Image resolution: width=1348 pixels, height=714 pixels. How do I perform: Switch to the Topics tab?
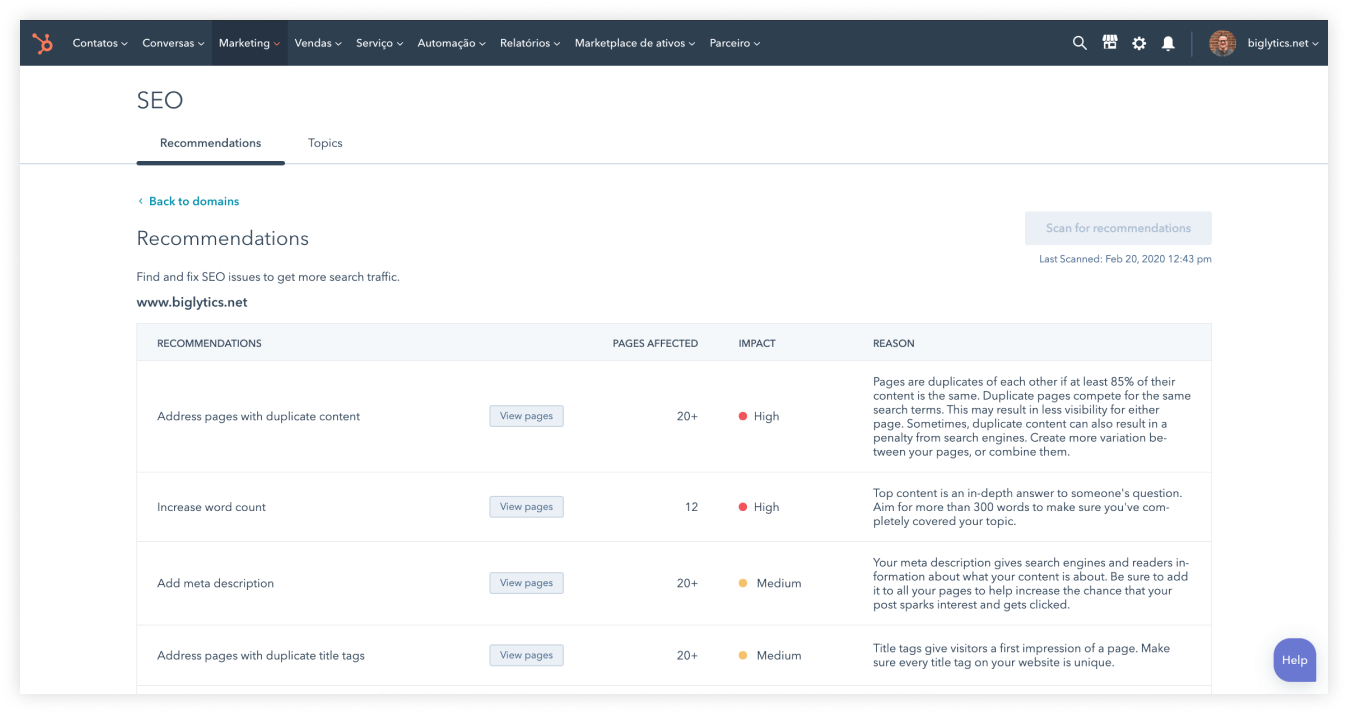point(325,143)
